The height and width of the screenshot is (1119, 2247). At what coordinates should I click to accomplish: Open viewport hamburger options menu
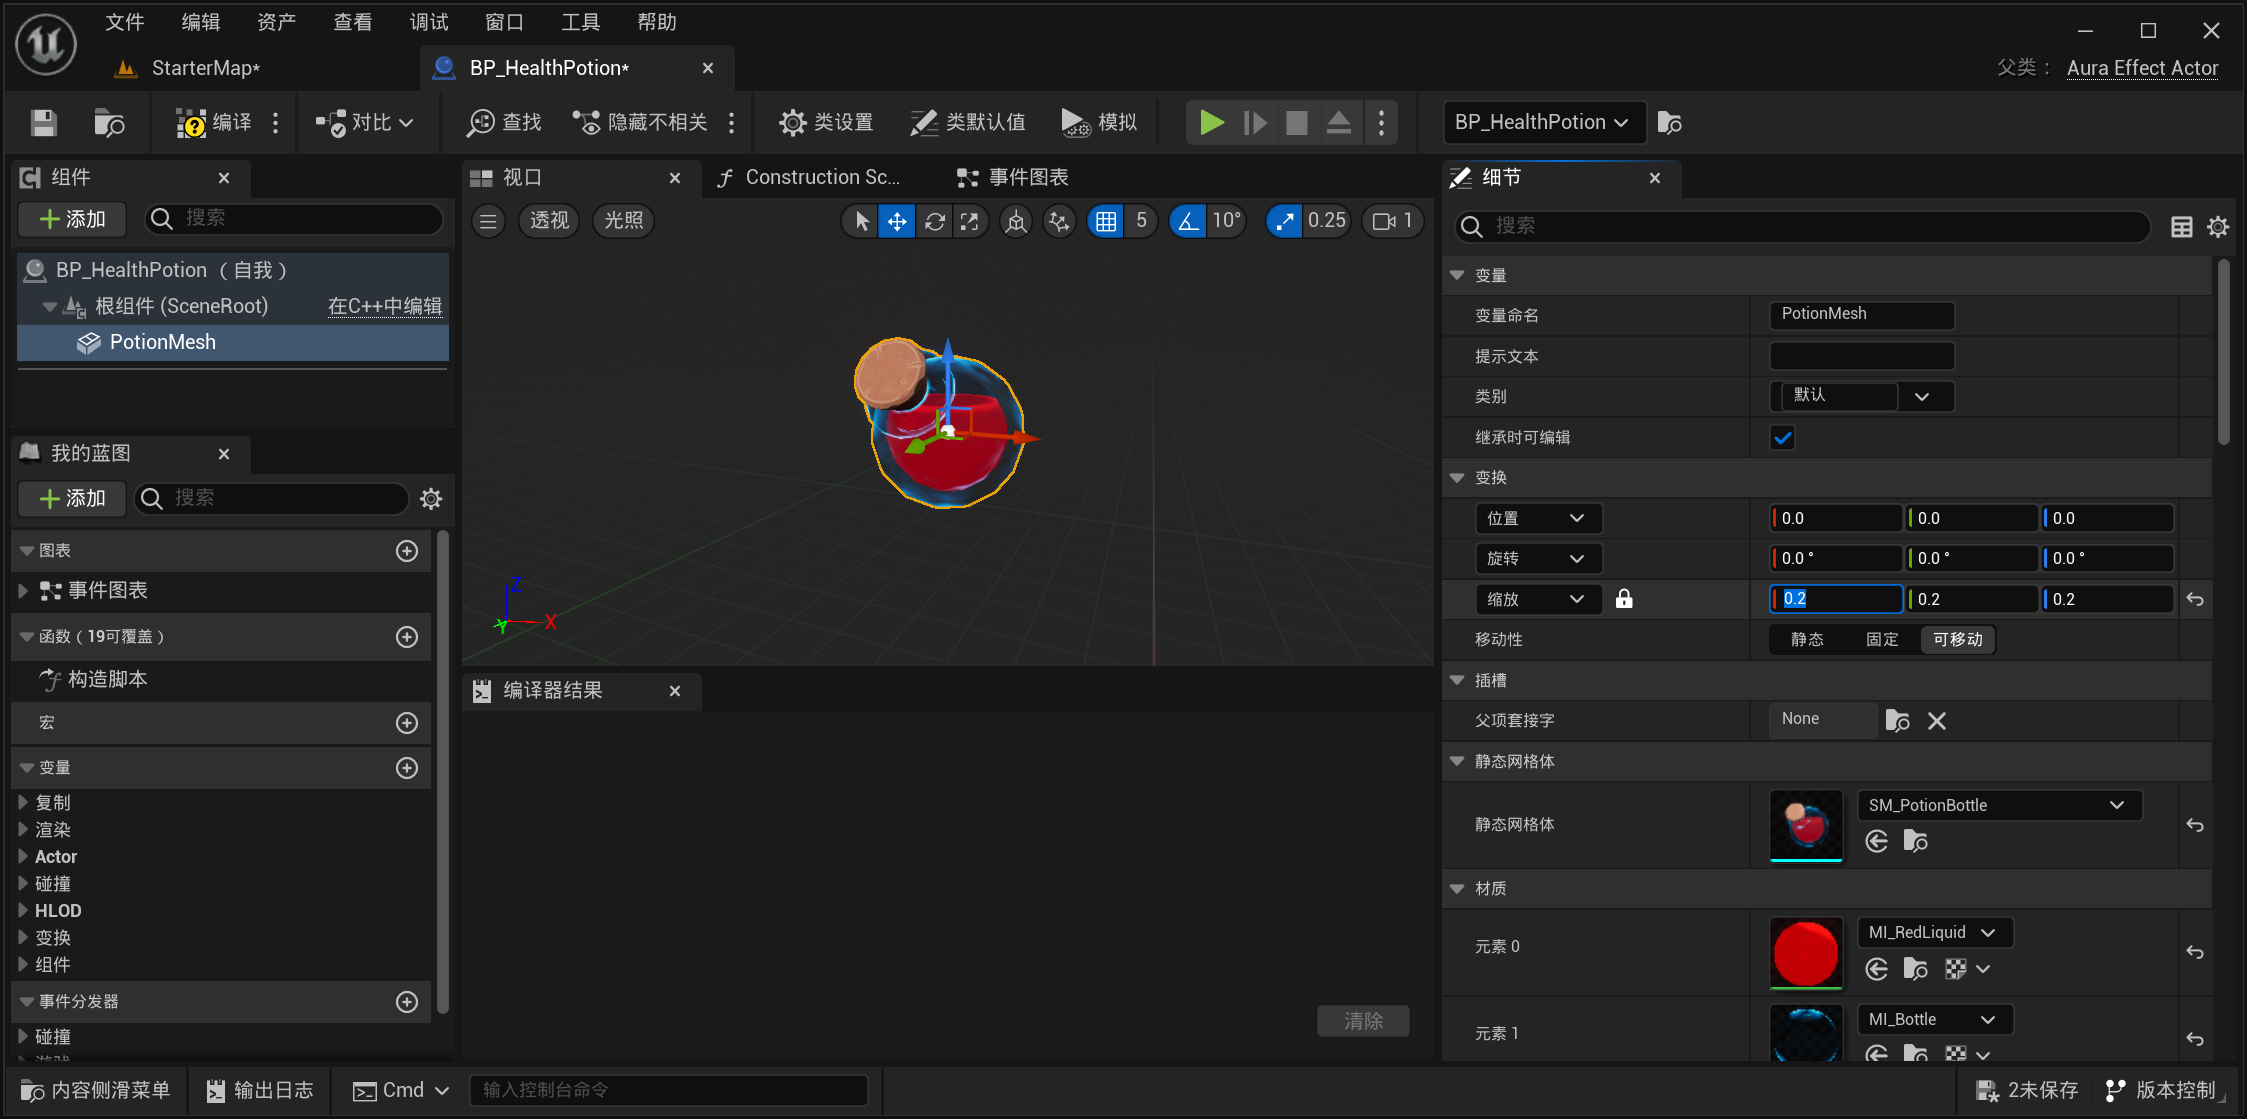click(488, 221)
